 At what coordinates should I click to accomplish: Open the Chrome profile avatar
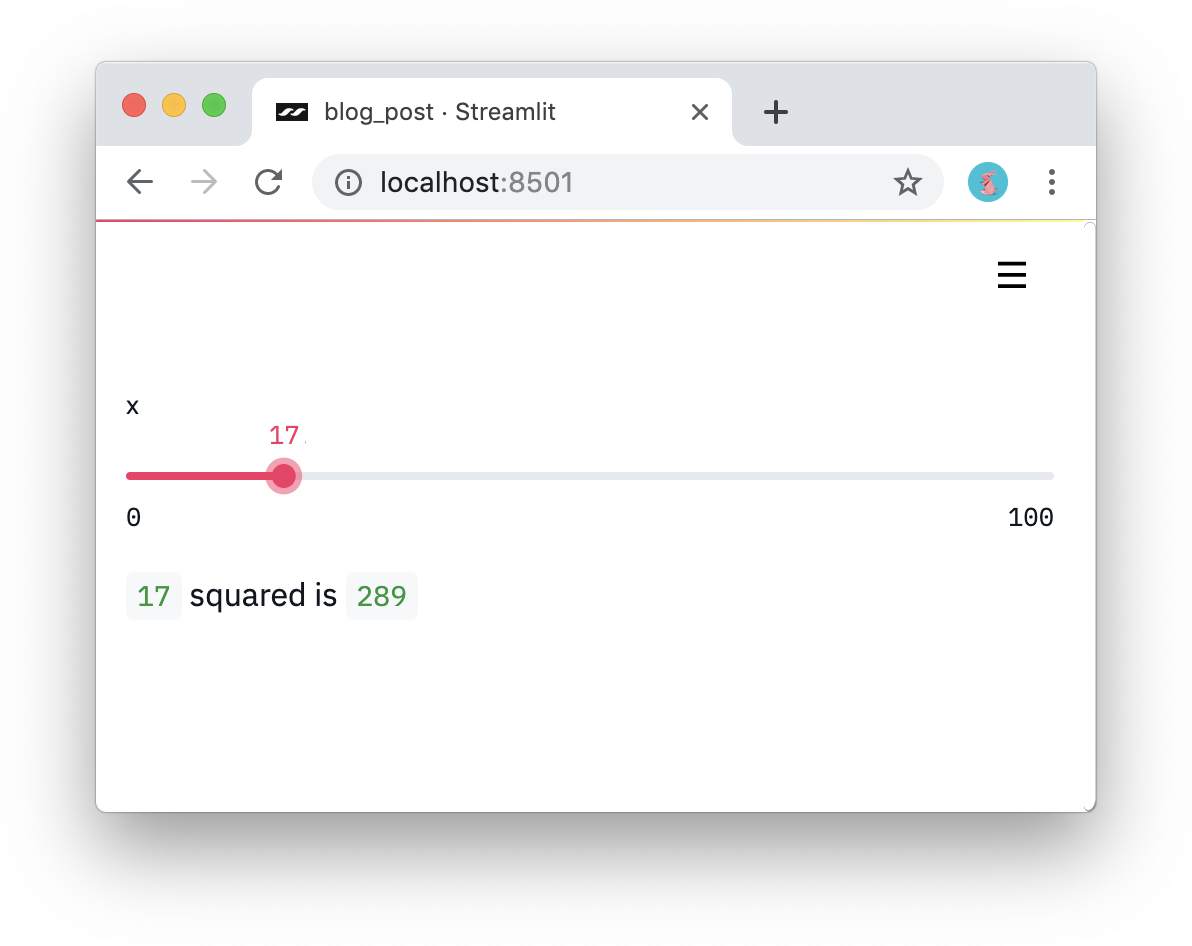pos(988,182)
